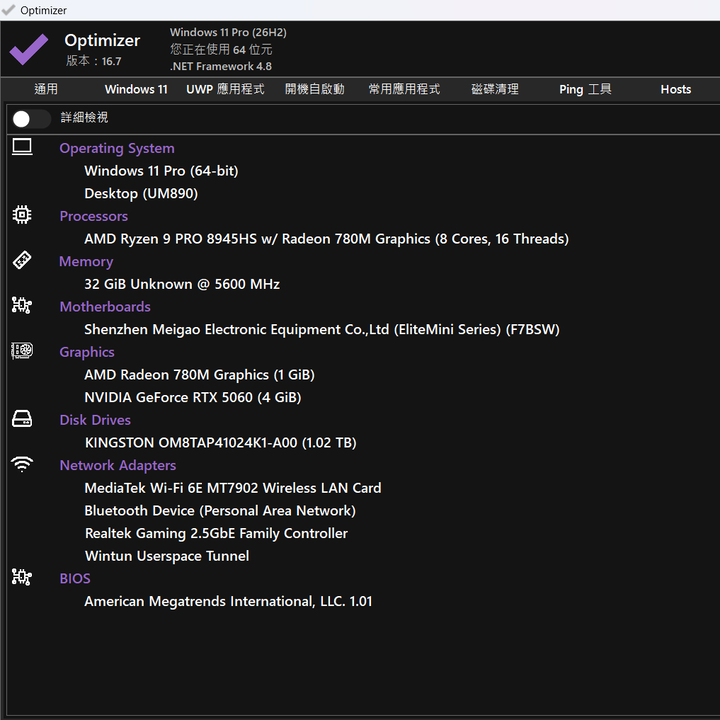Open the UWP 應用程式 tab
Viewport: 720px width, 720px height.
coord(225,89)
